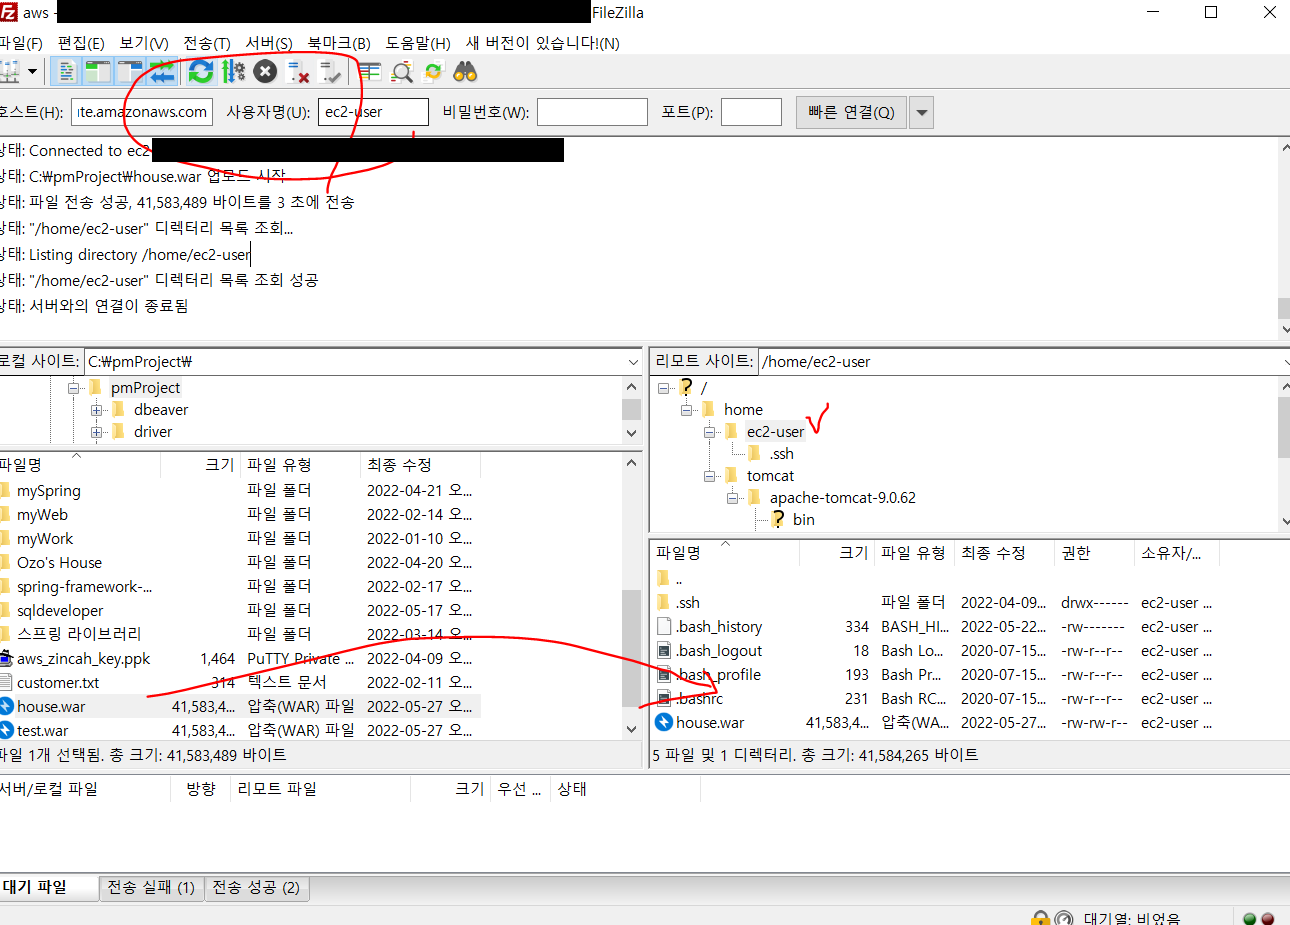Collapse the pmProject tree node
The image size is (1290, 925).
pos(73,388)
